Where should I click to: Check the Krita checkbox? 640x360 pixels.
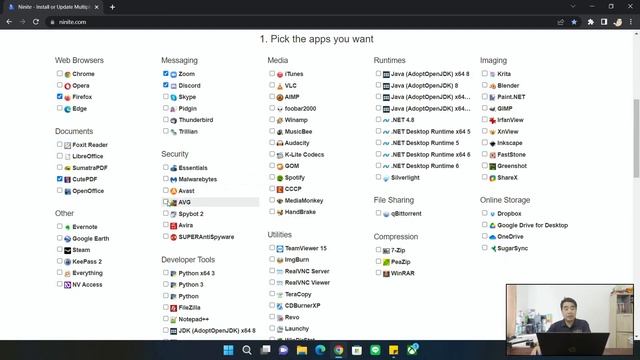(x=484, y=73)
